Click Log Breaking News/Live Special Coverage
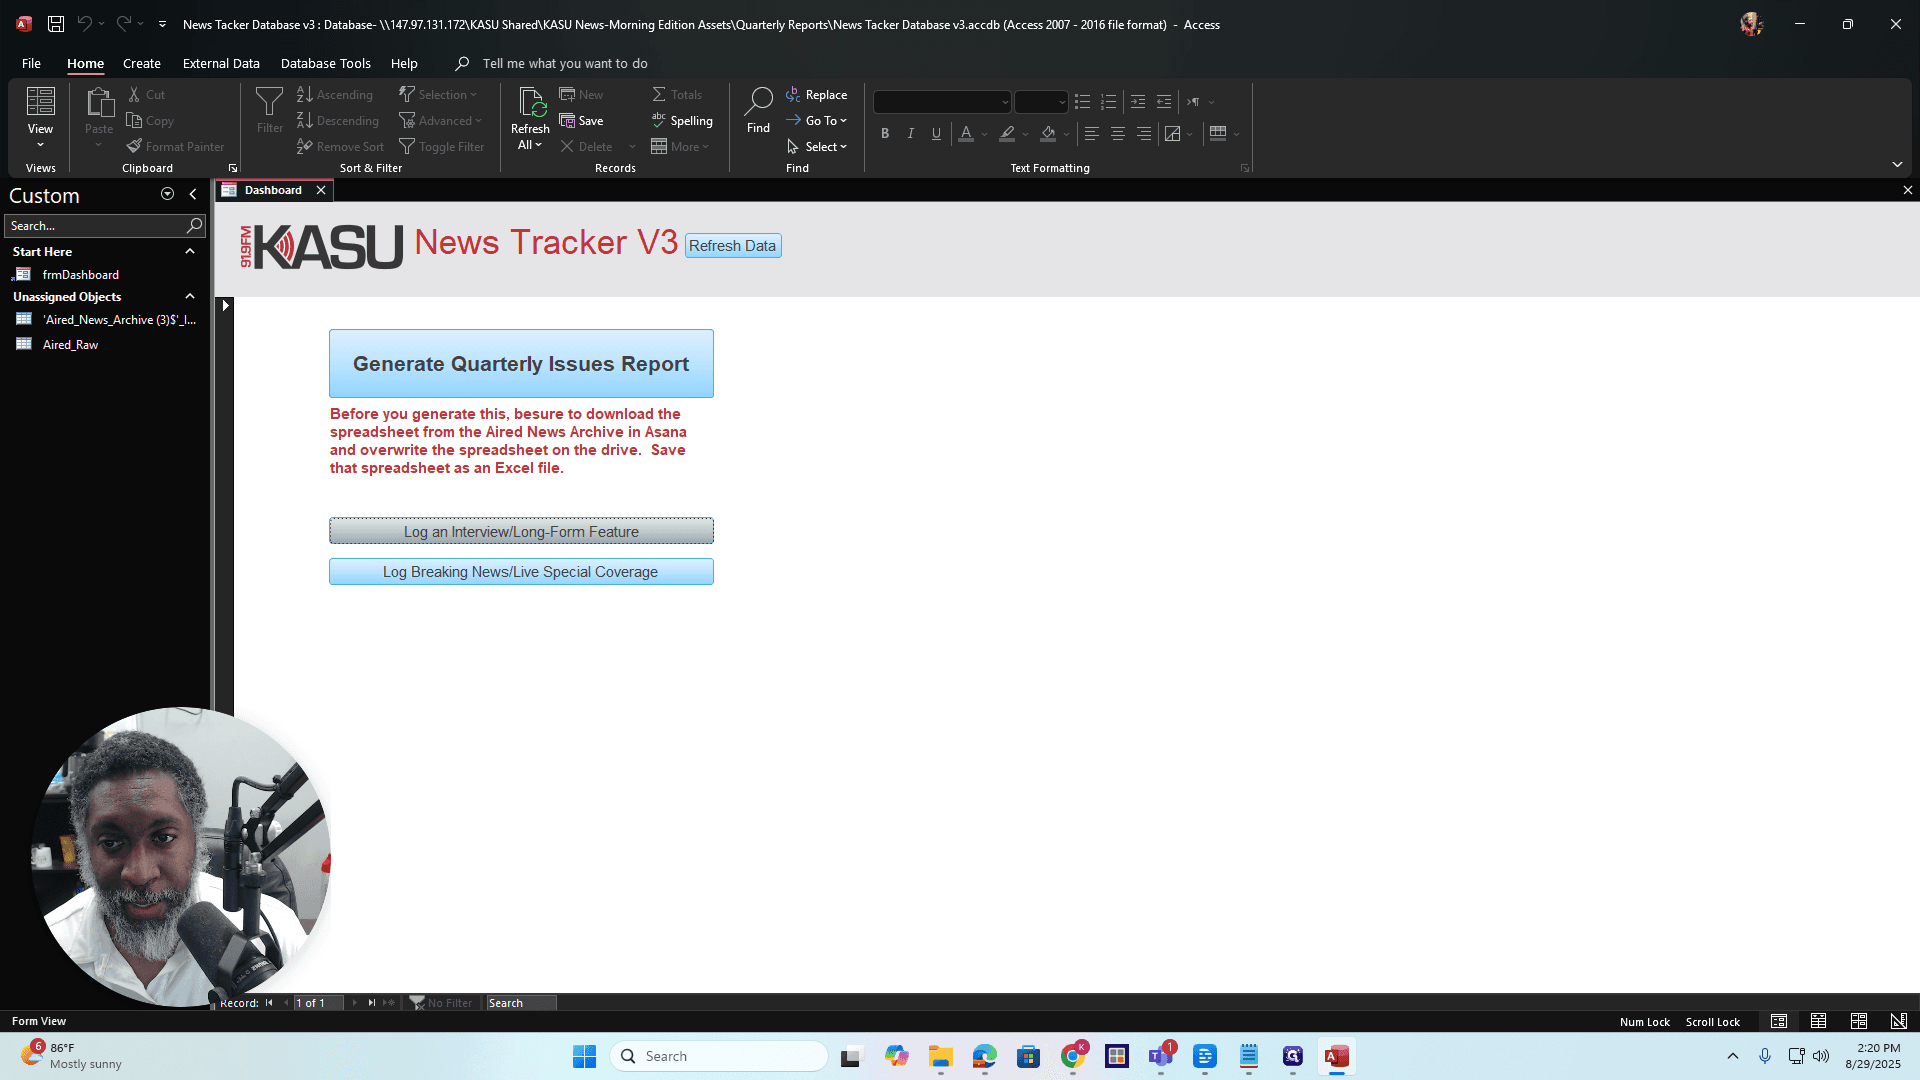 click(521, 572)
